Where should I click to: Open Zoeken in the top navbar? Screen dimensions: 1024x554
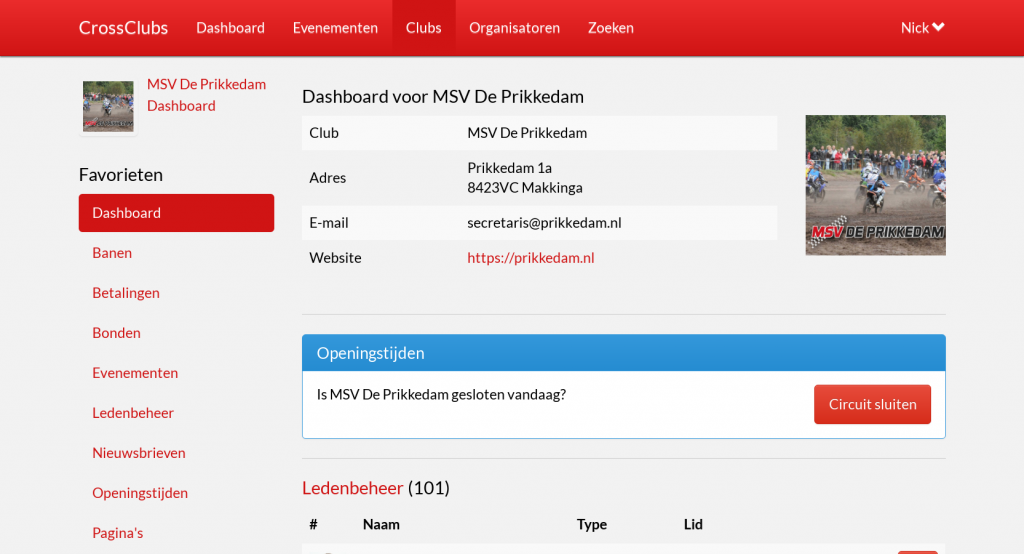tap(611, 28)
